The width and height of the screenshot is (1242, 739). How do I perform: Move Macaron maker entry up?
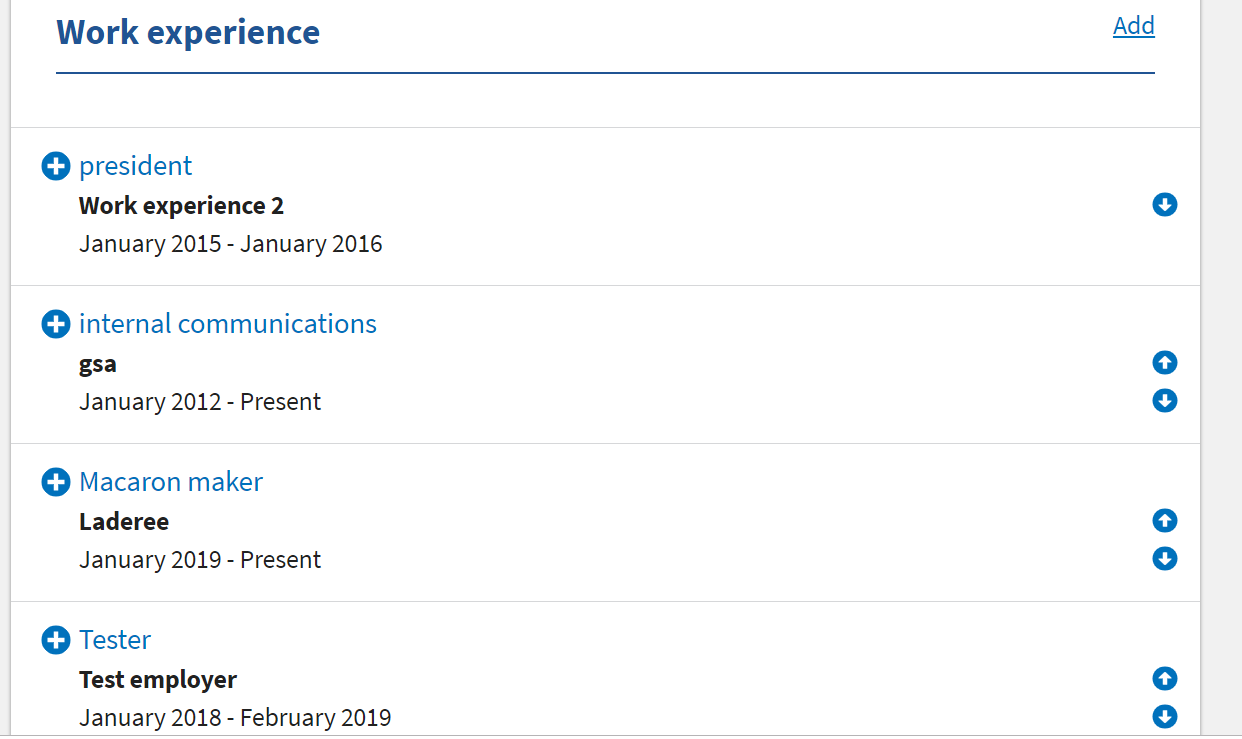click(x=1164, y=521)
